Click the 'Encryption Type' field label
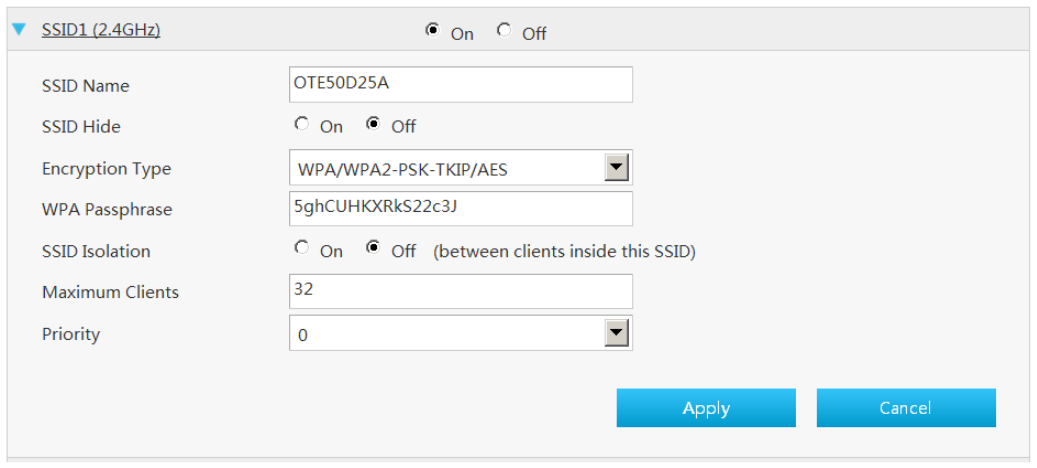The height and width of the screenshot is (468, 1037). coord(106,169)
